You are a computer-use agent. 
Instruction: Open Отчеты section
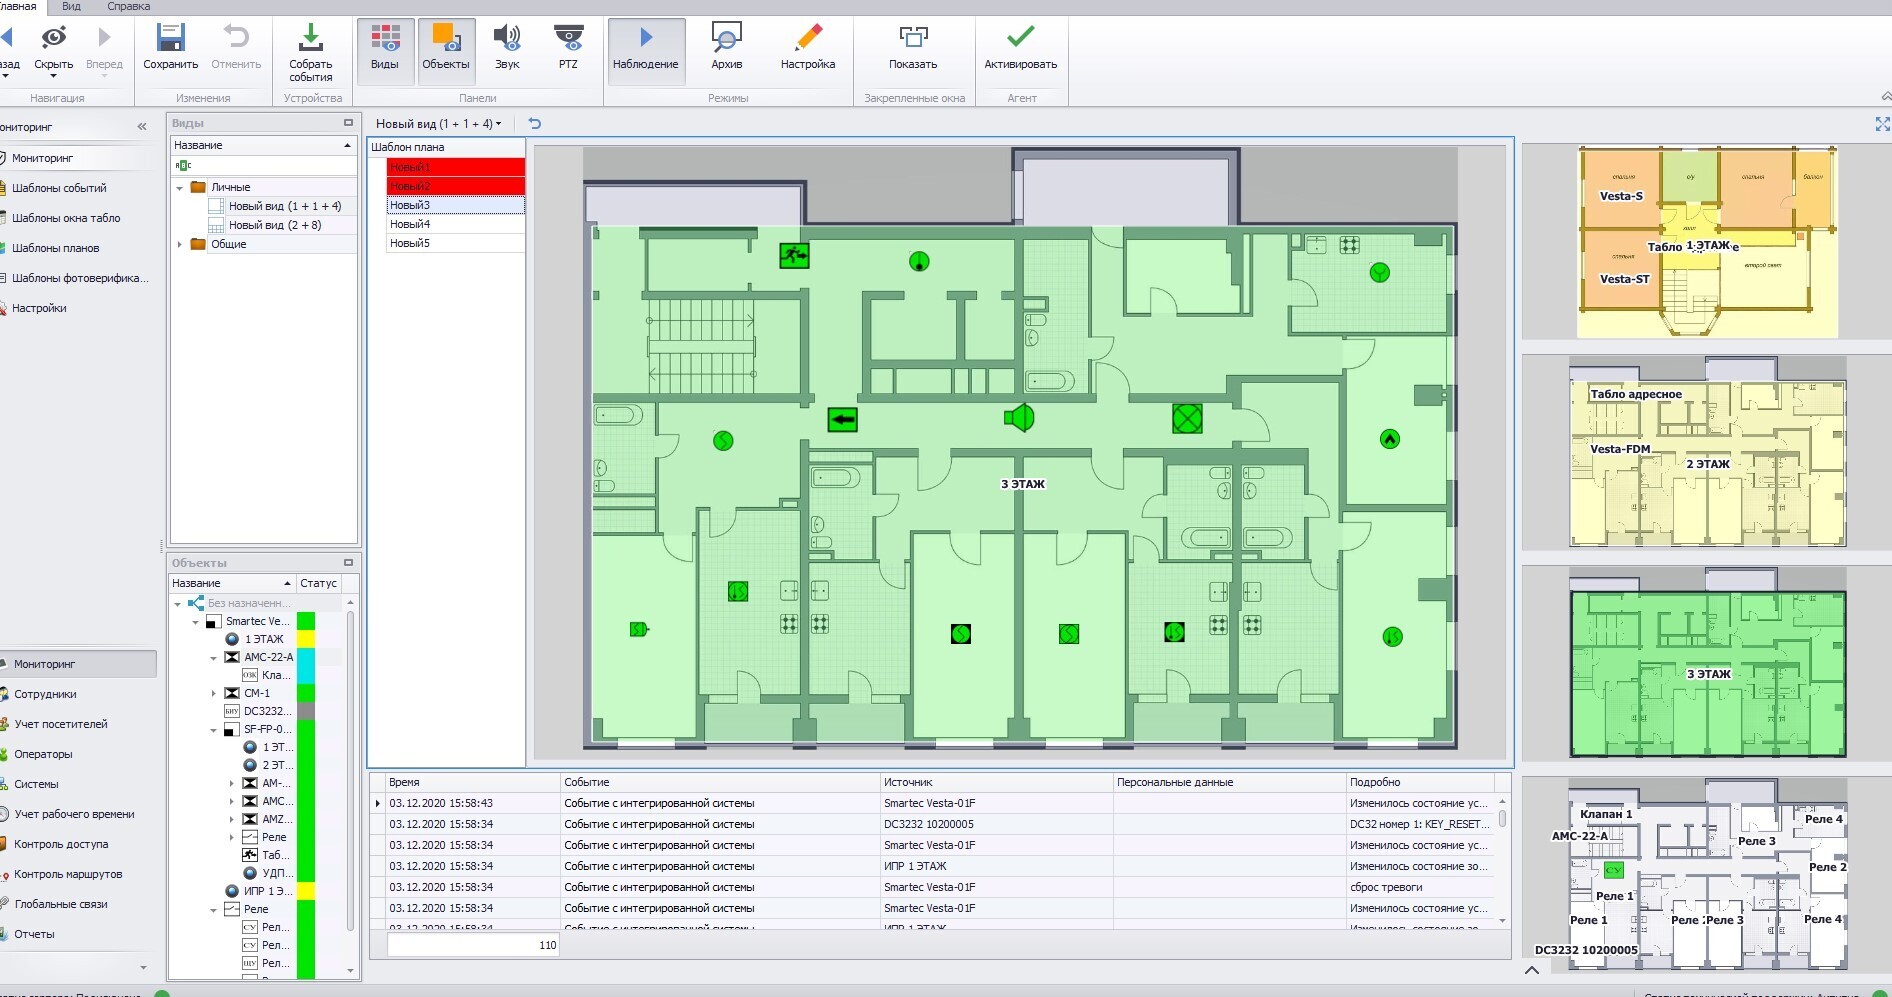click(34, 934)
